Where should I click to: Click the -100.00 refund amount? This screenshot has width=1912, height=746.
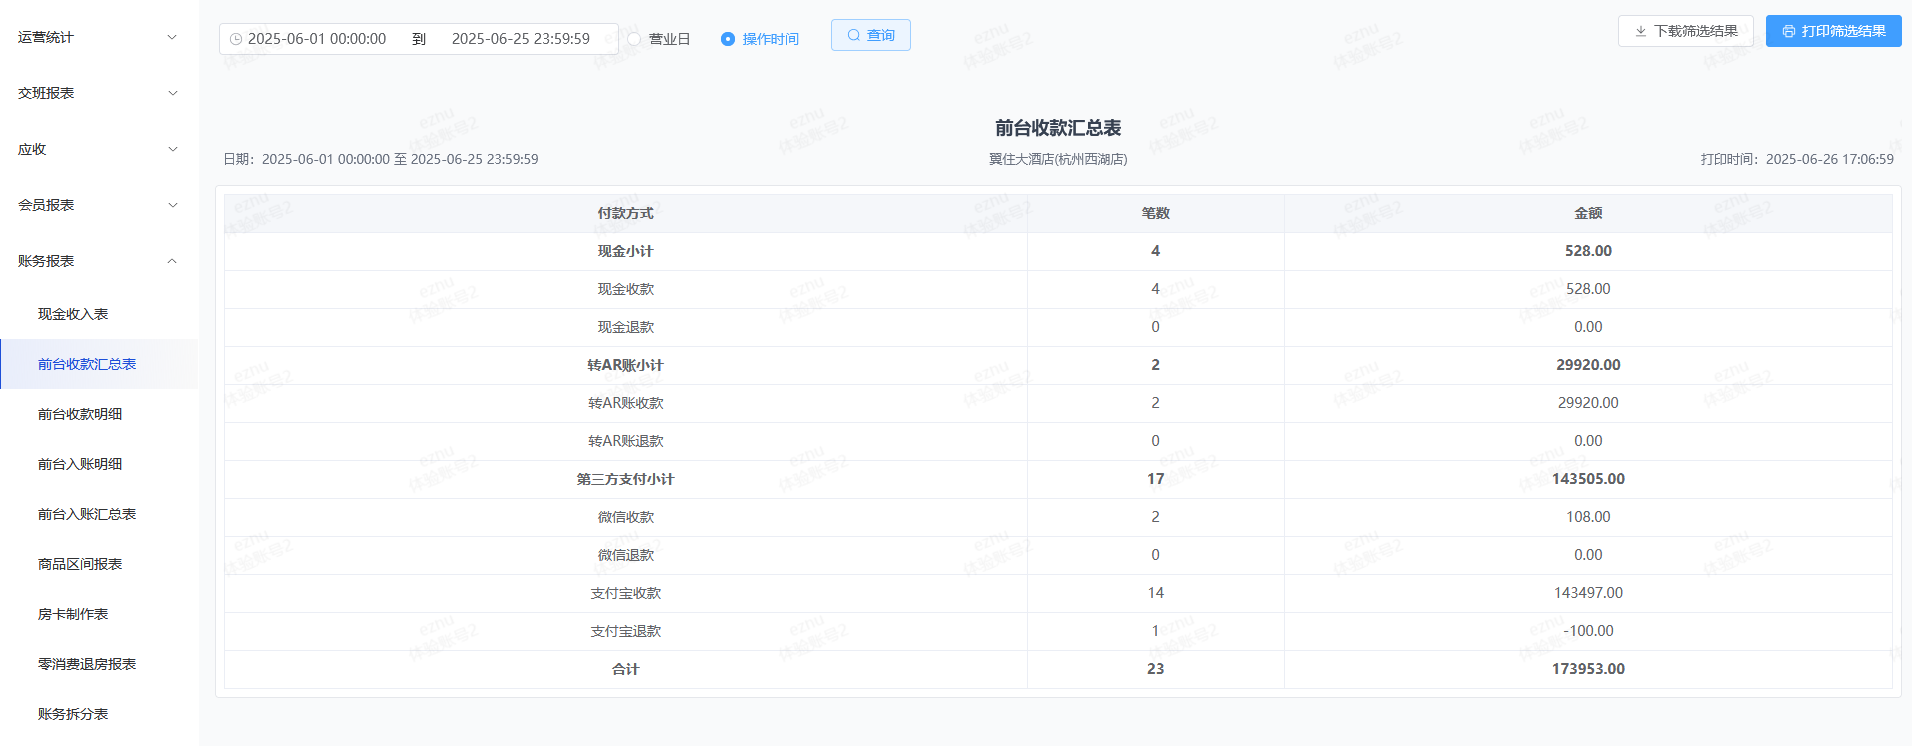pyautogui.click(x=1588, y=631)
